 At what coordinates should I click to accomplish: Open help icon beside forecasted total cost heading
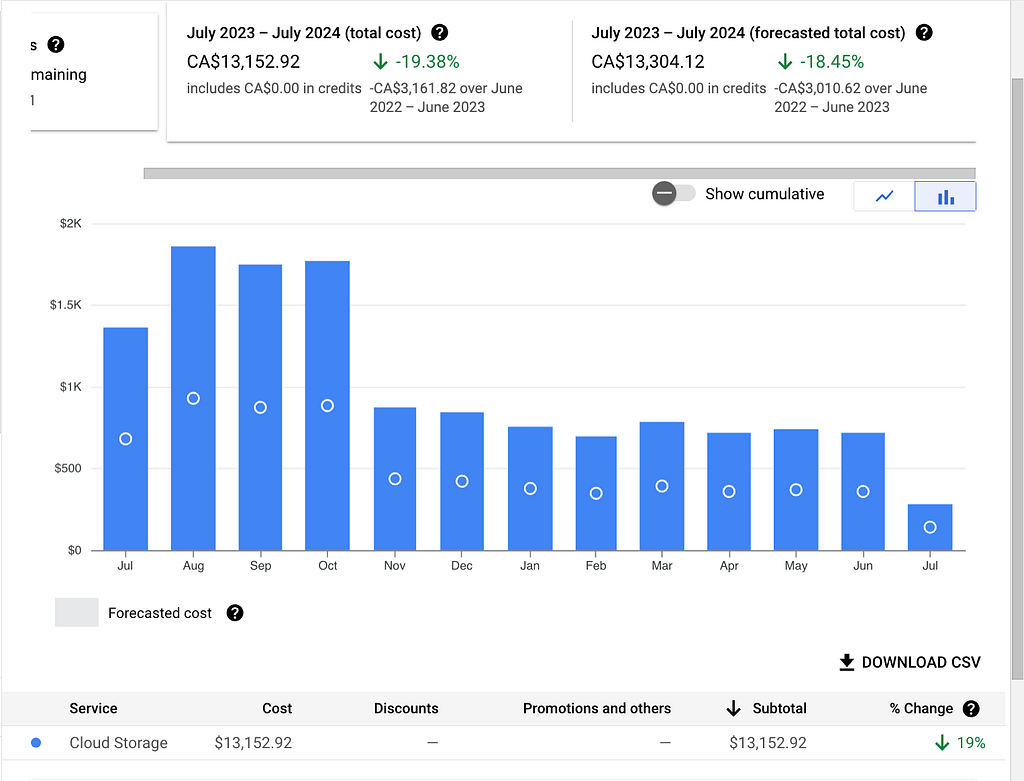[x=923, y=32]
